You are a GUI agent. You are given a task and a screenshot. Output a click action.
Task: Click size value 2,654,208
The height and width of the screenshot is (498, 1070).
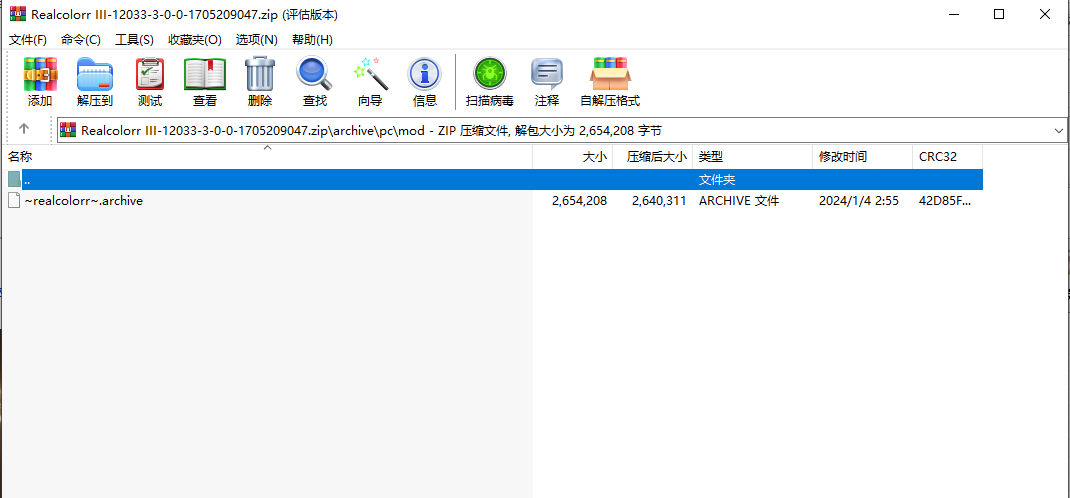point(579,201)
